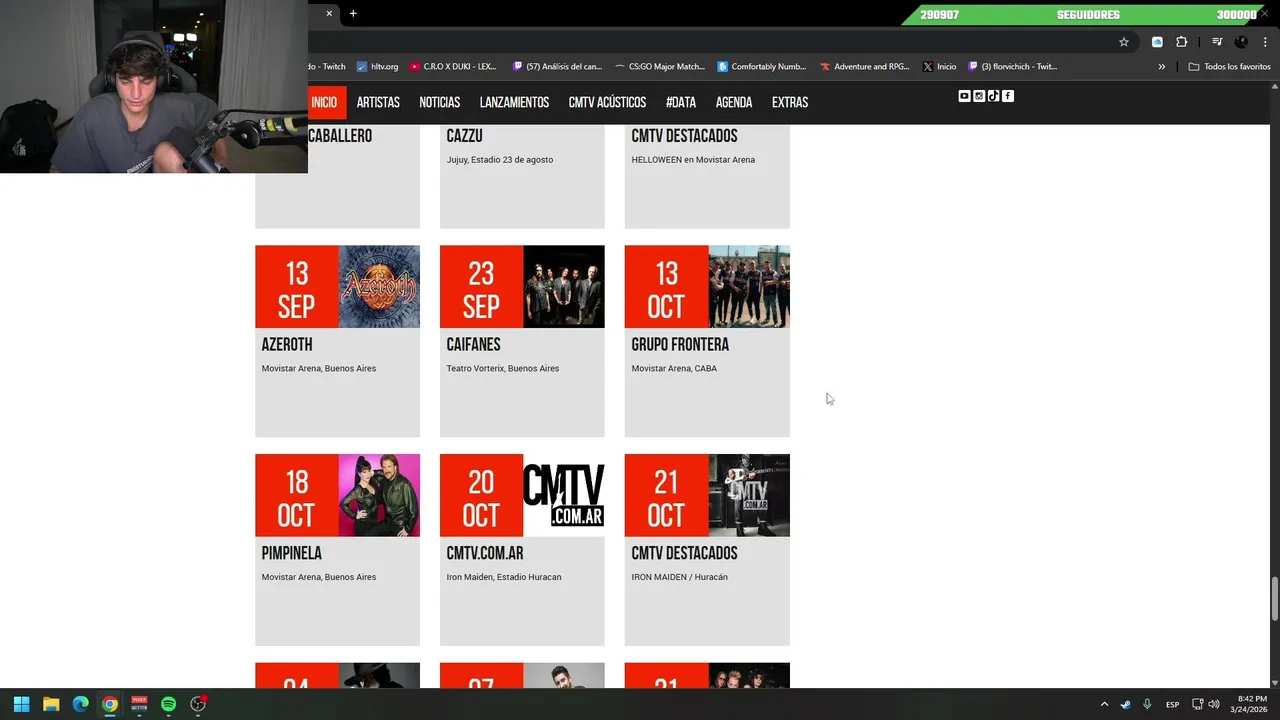This screenshot has width=1280, height=720.
Task: Open the CMTV.COM.AR event title
Action: point(485,554)
